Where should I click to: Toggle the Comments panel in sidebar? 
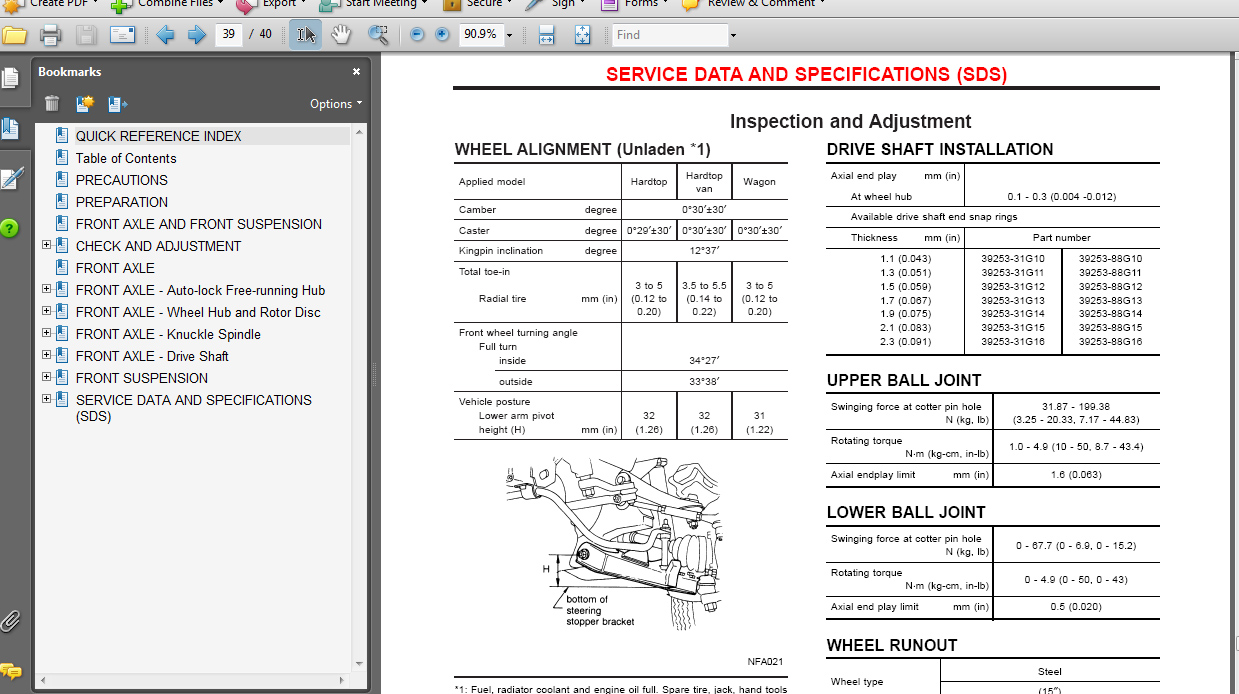(x=10, y=671)
